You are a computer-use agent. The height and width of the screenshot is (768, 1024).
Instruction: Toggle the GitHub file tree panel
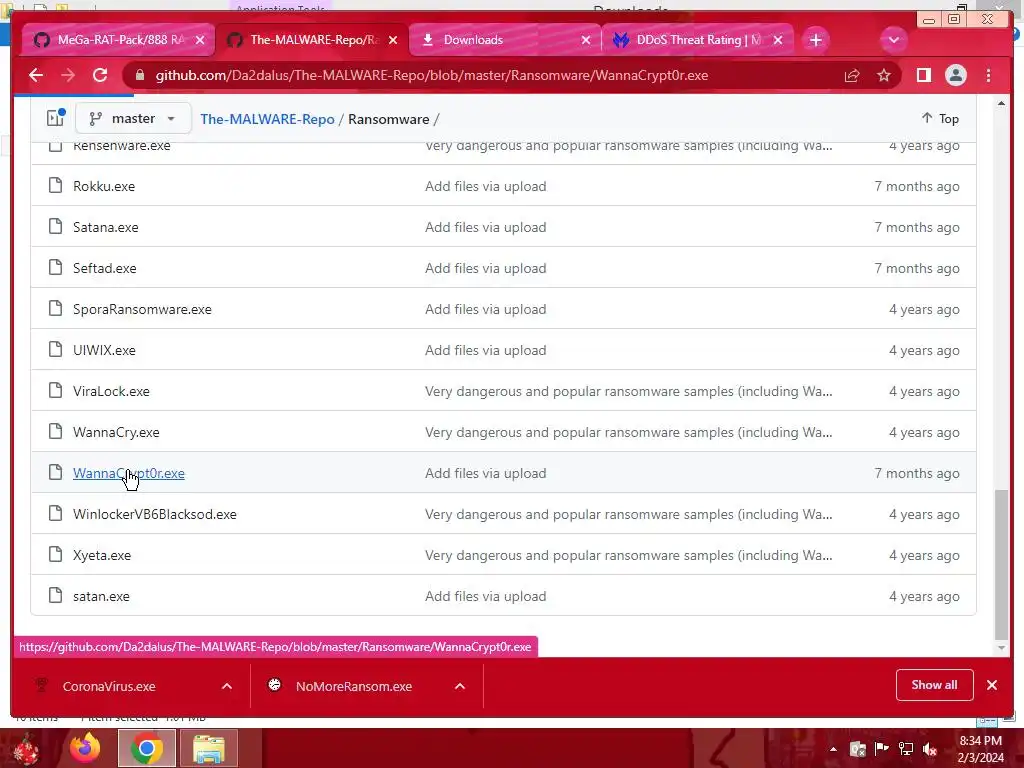(56, 118)
